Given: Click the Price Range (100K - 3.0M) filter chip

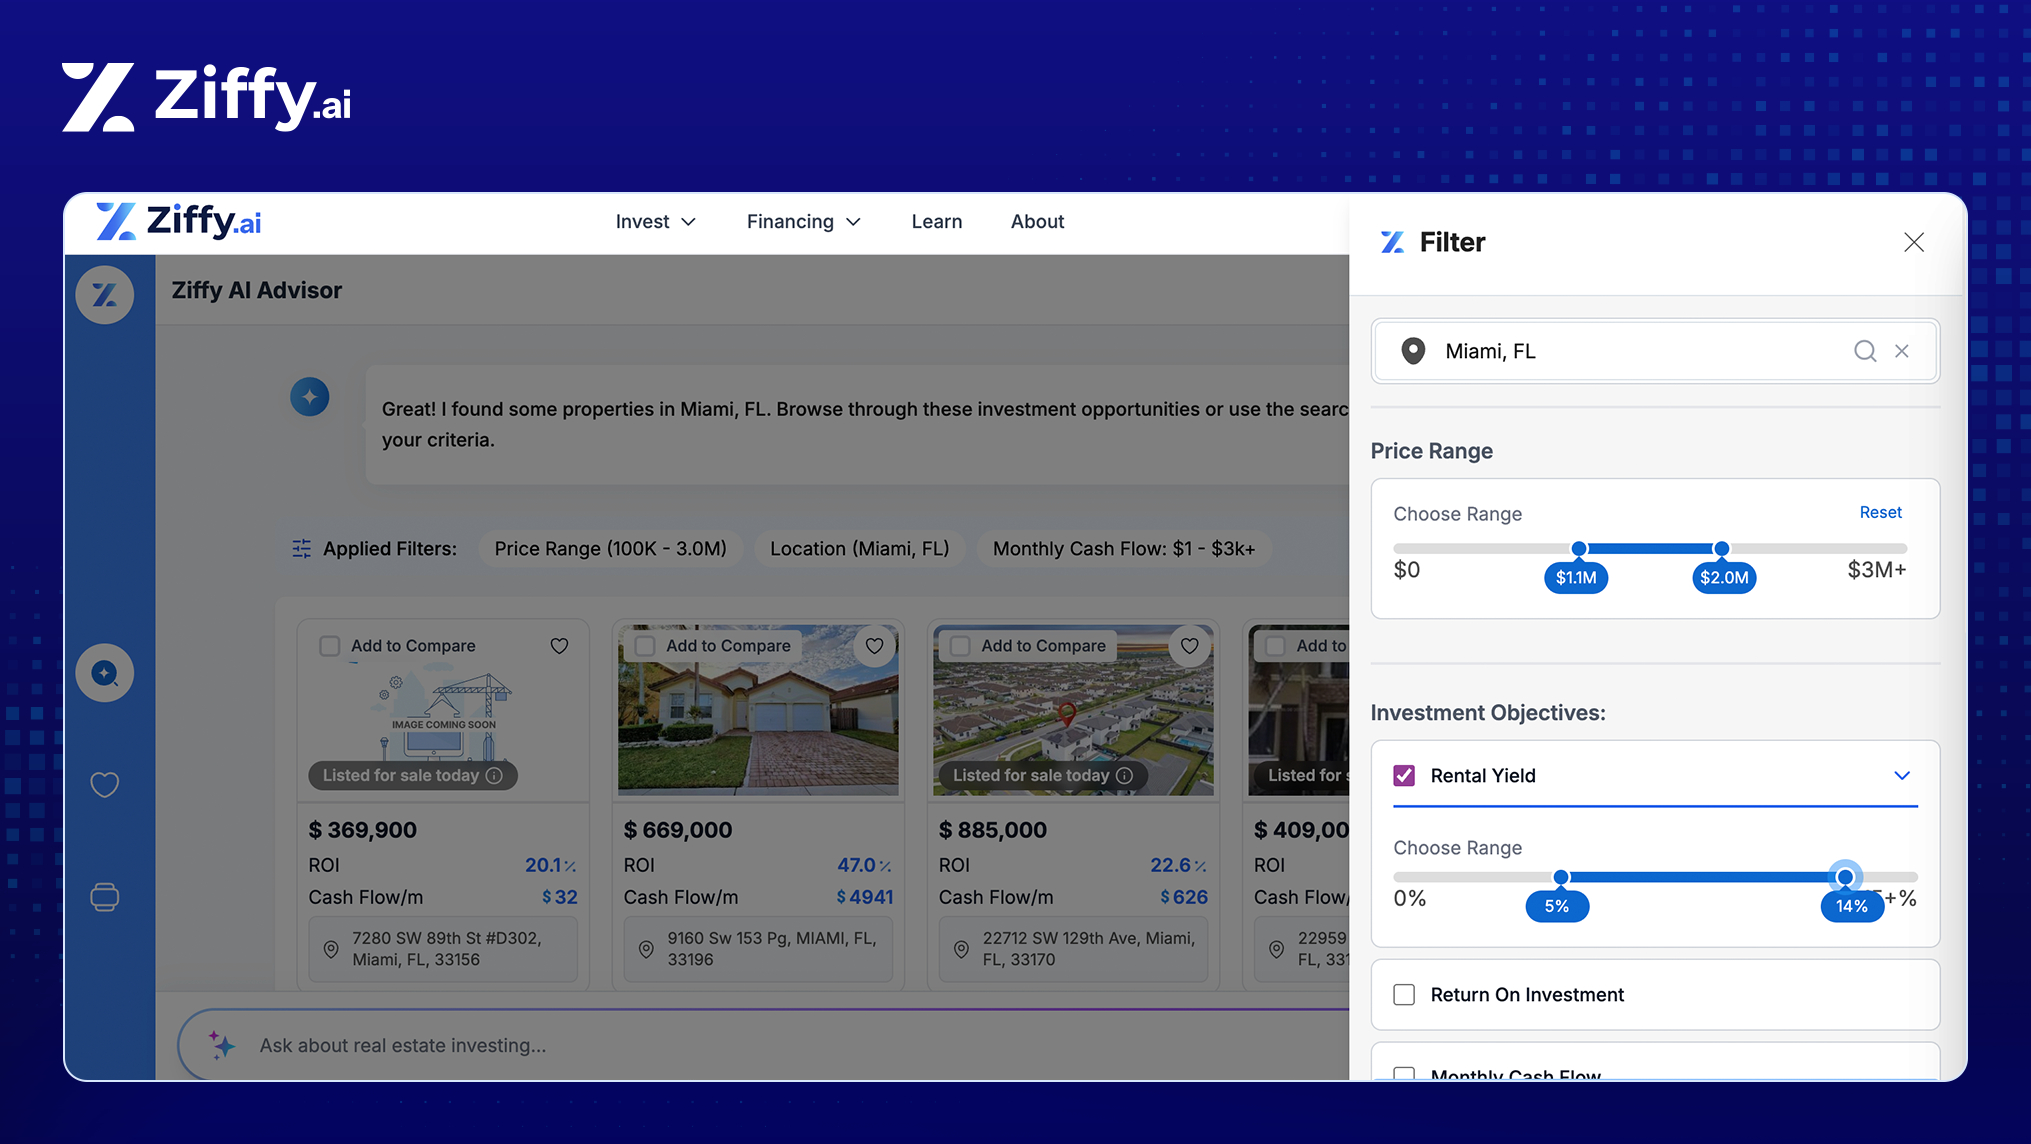Looking at the screenshot, I should coord(610,549).
